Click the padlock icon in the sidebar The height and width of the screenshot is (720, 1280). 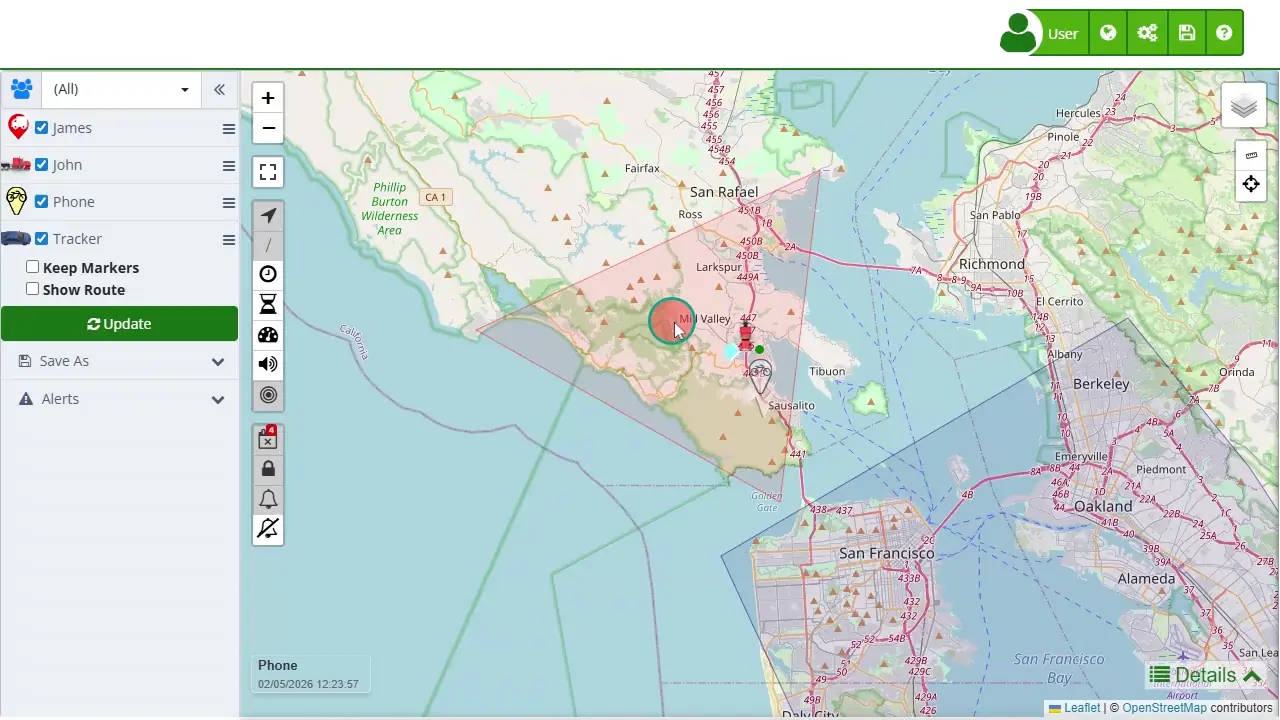point(268,468)
